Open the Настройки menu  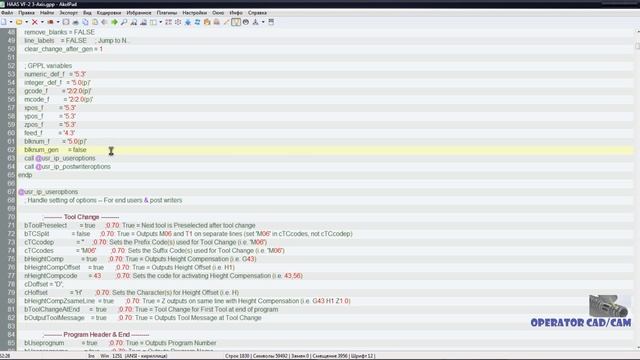tap(195, 13)
